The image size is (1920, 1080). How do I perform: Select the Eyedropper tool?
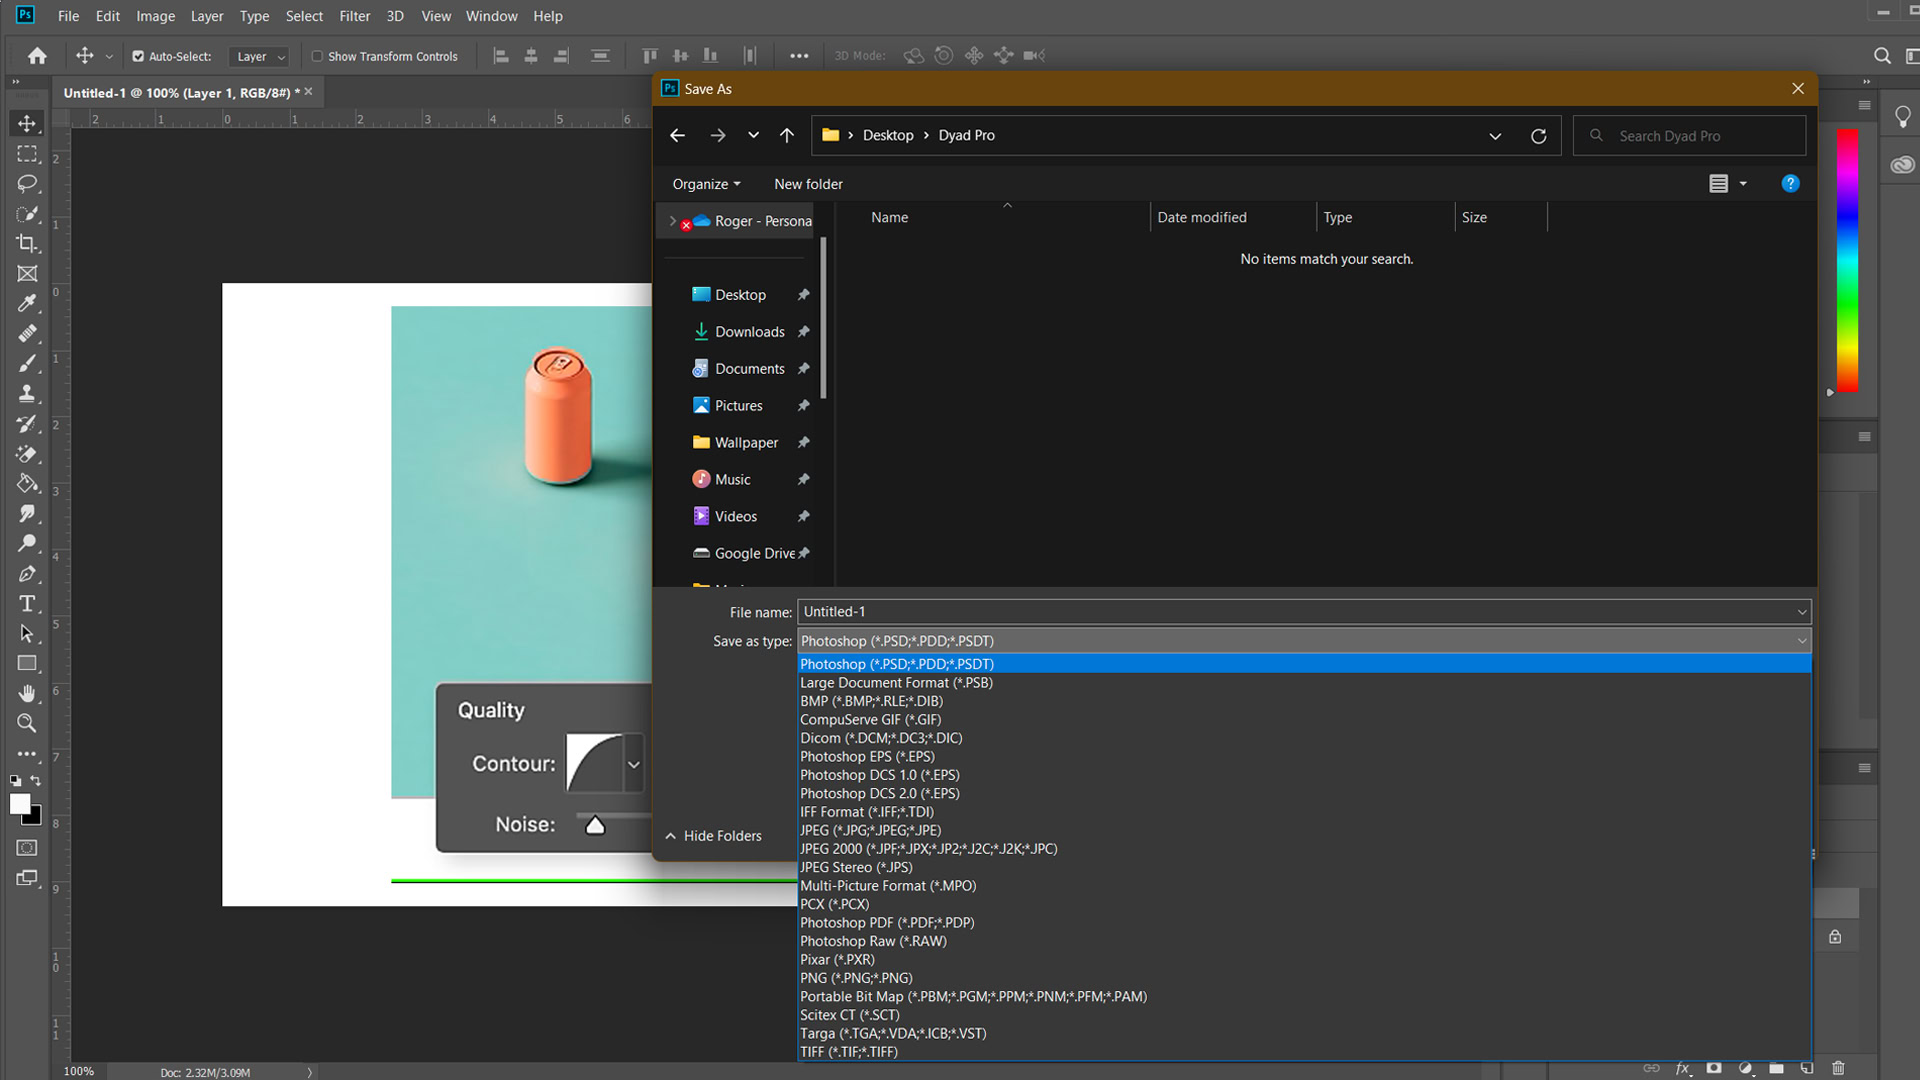click(27, 304)
